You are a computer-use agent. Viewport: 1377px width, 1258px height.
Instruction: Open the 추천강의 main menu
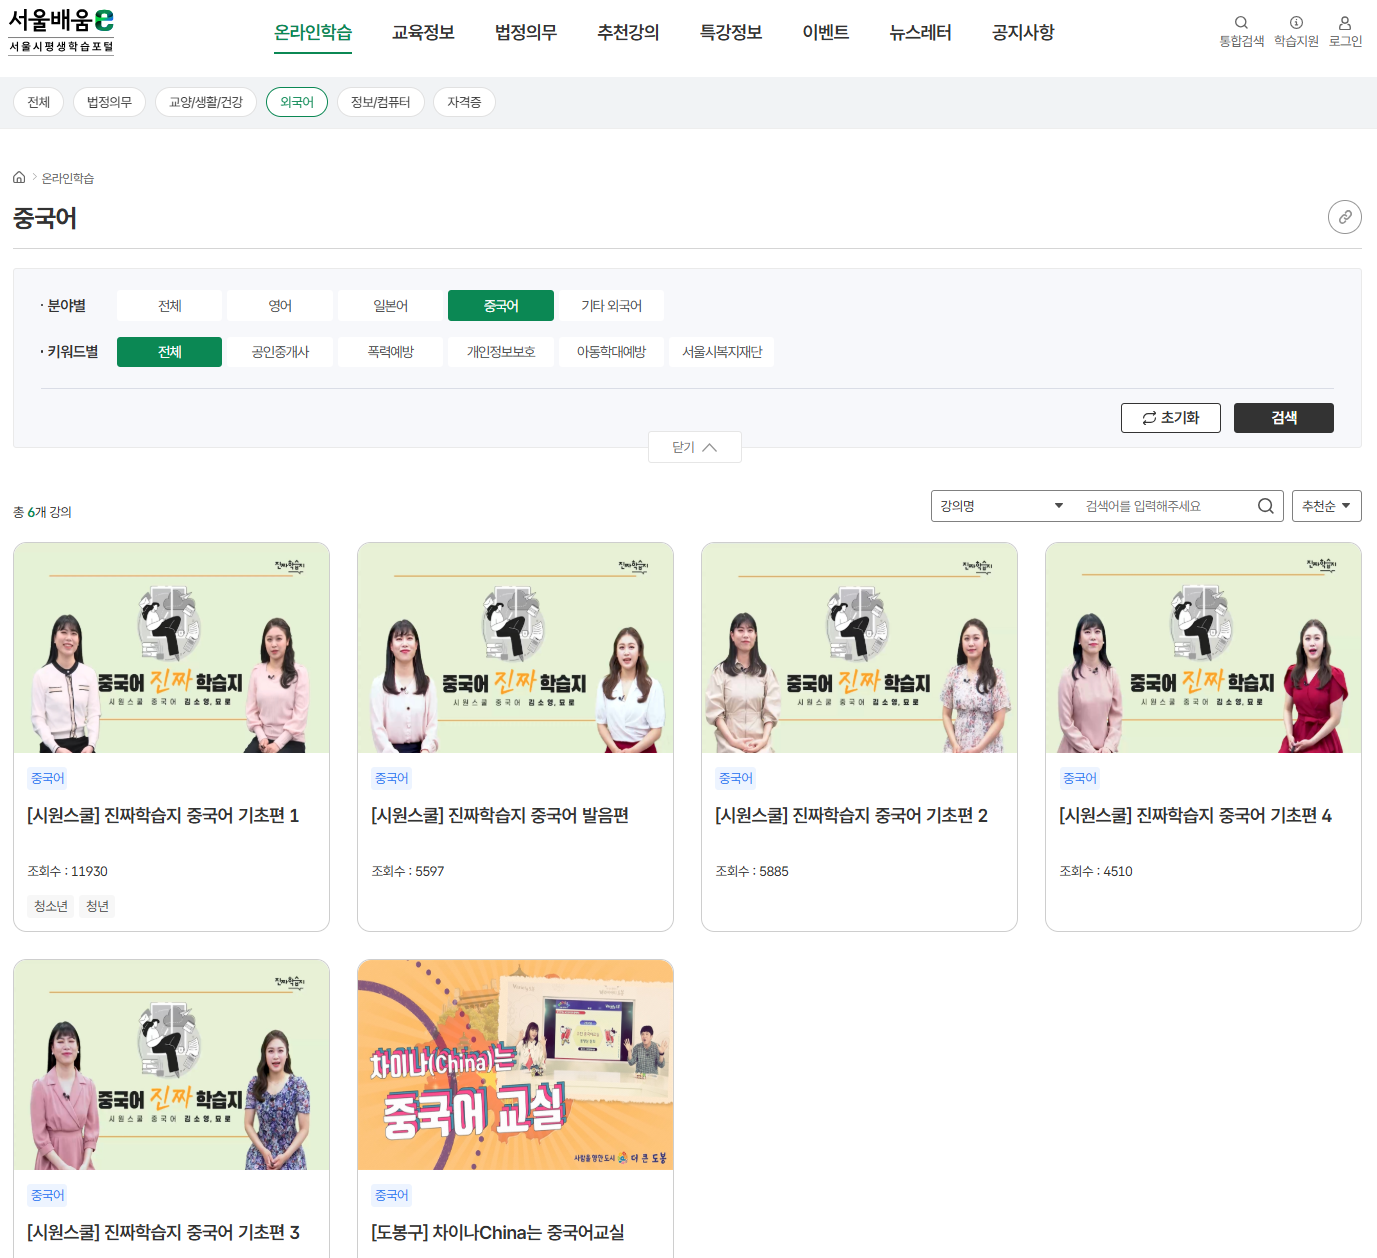[x=628, y=33]
